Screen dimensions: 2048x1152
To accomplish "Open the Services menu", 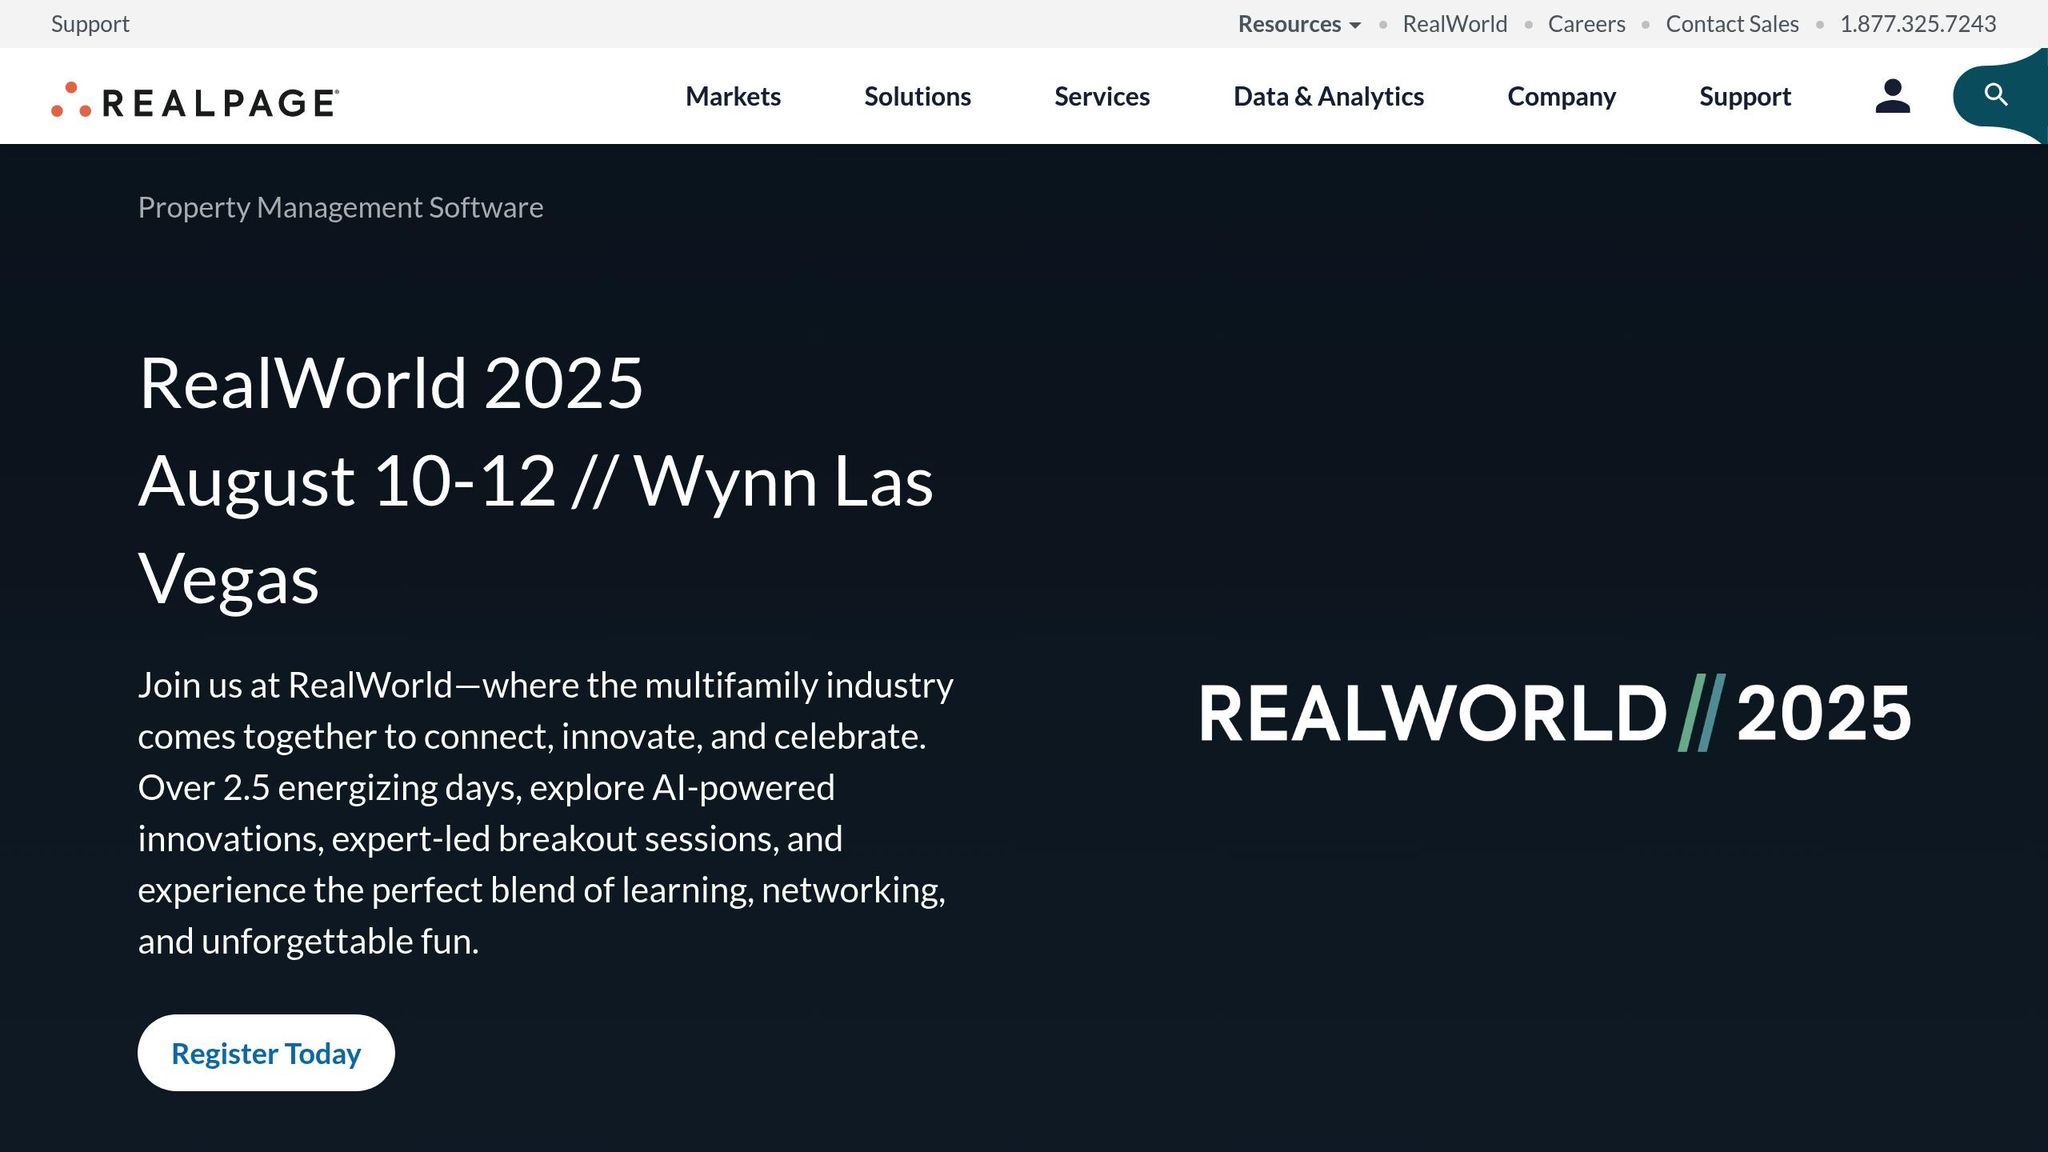I will (x=1102, y=96).
